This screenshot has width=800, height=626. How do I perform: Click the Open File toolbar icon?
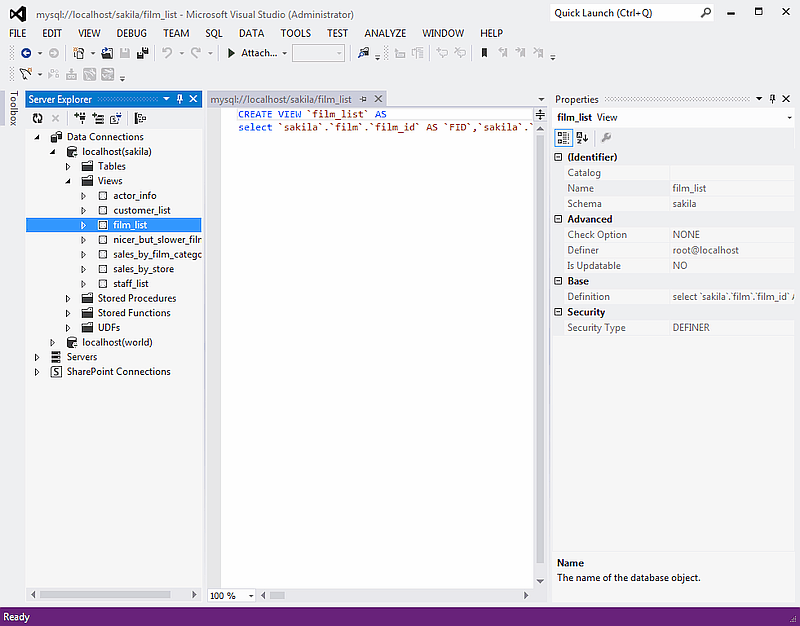coord(107,53)
